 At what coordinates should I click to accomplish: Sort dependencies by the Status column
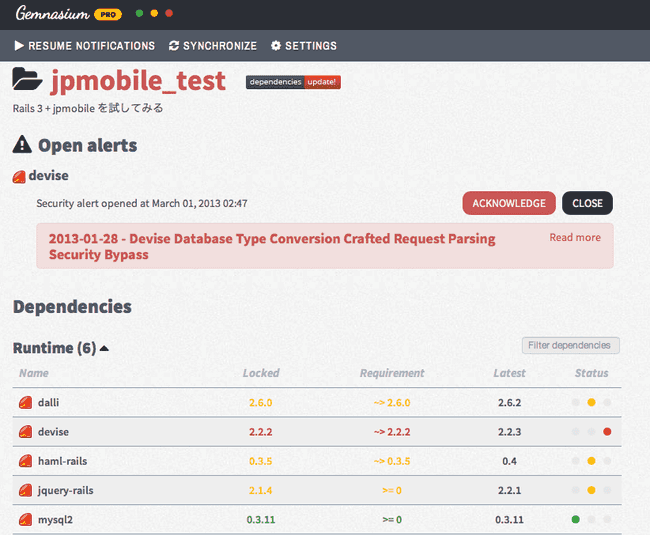[x=591, y=373]
